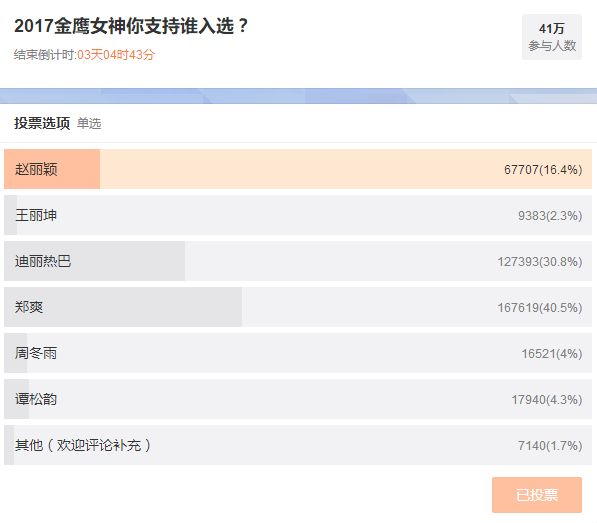The image size is (597, 523).
Task: Click 67707(16.4%) vote count for 赵丽颖
Action: tap(543, 169)
